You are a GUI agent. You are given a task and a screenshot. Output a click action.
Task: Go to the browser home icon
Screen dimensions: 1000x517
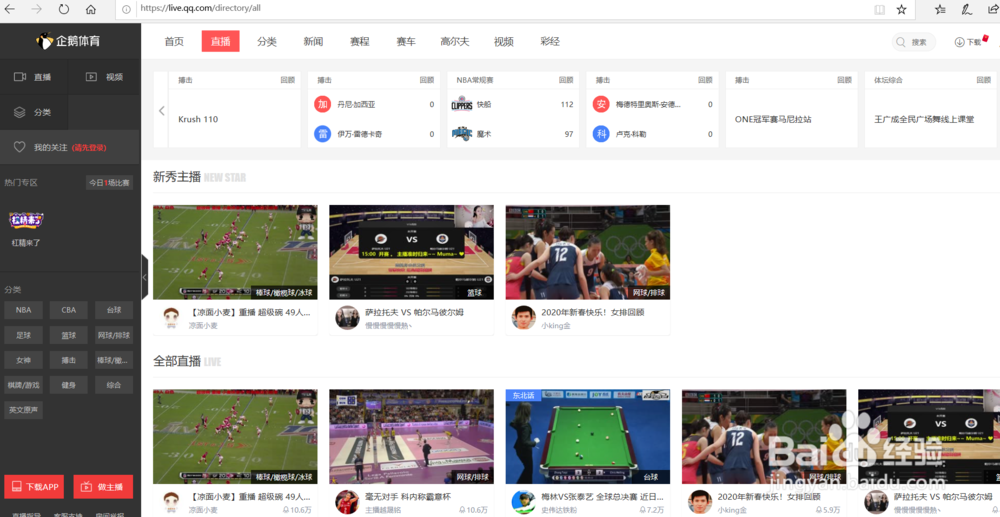[91, 10]
